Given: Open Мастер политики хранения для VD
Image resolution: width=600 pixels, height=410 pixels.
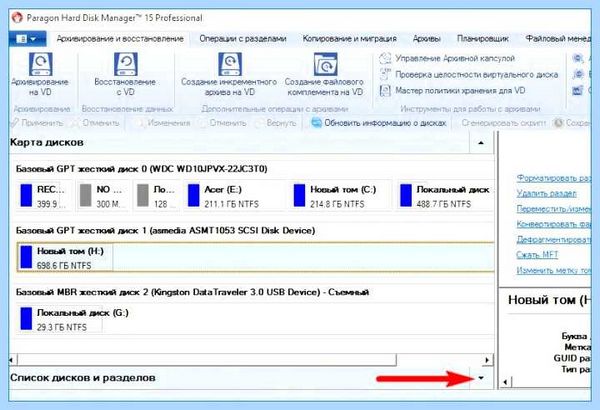Looking at the screenshot, I should tap(460, 91).
